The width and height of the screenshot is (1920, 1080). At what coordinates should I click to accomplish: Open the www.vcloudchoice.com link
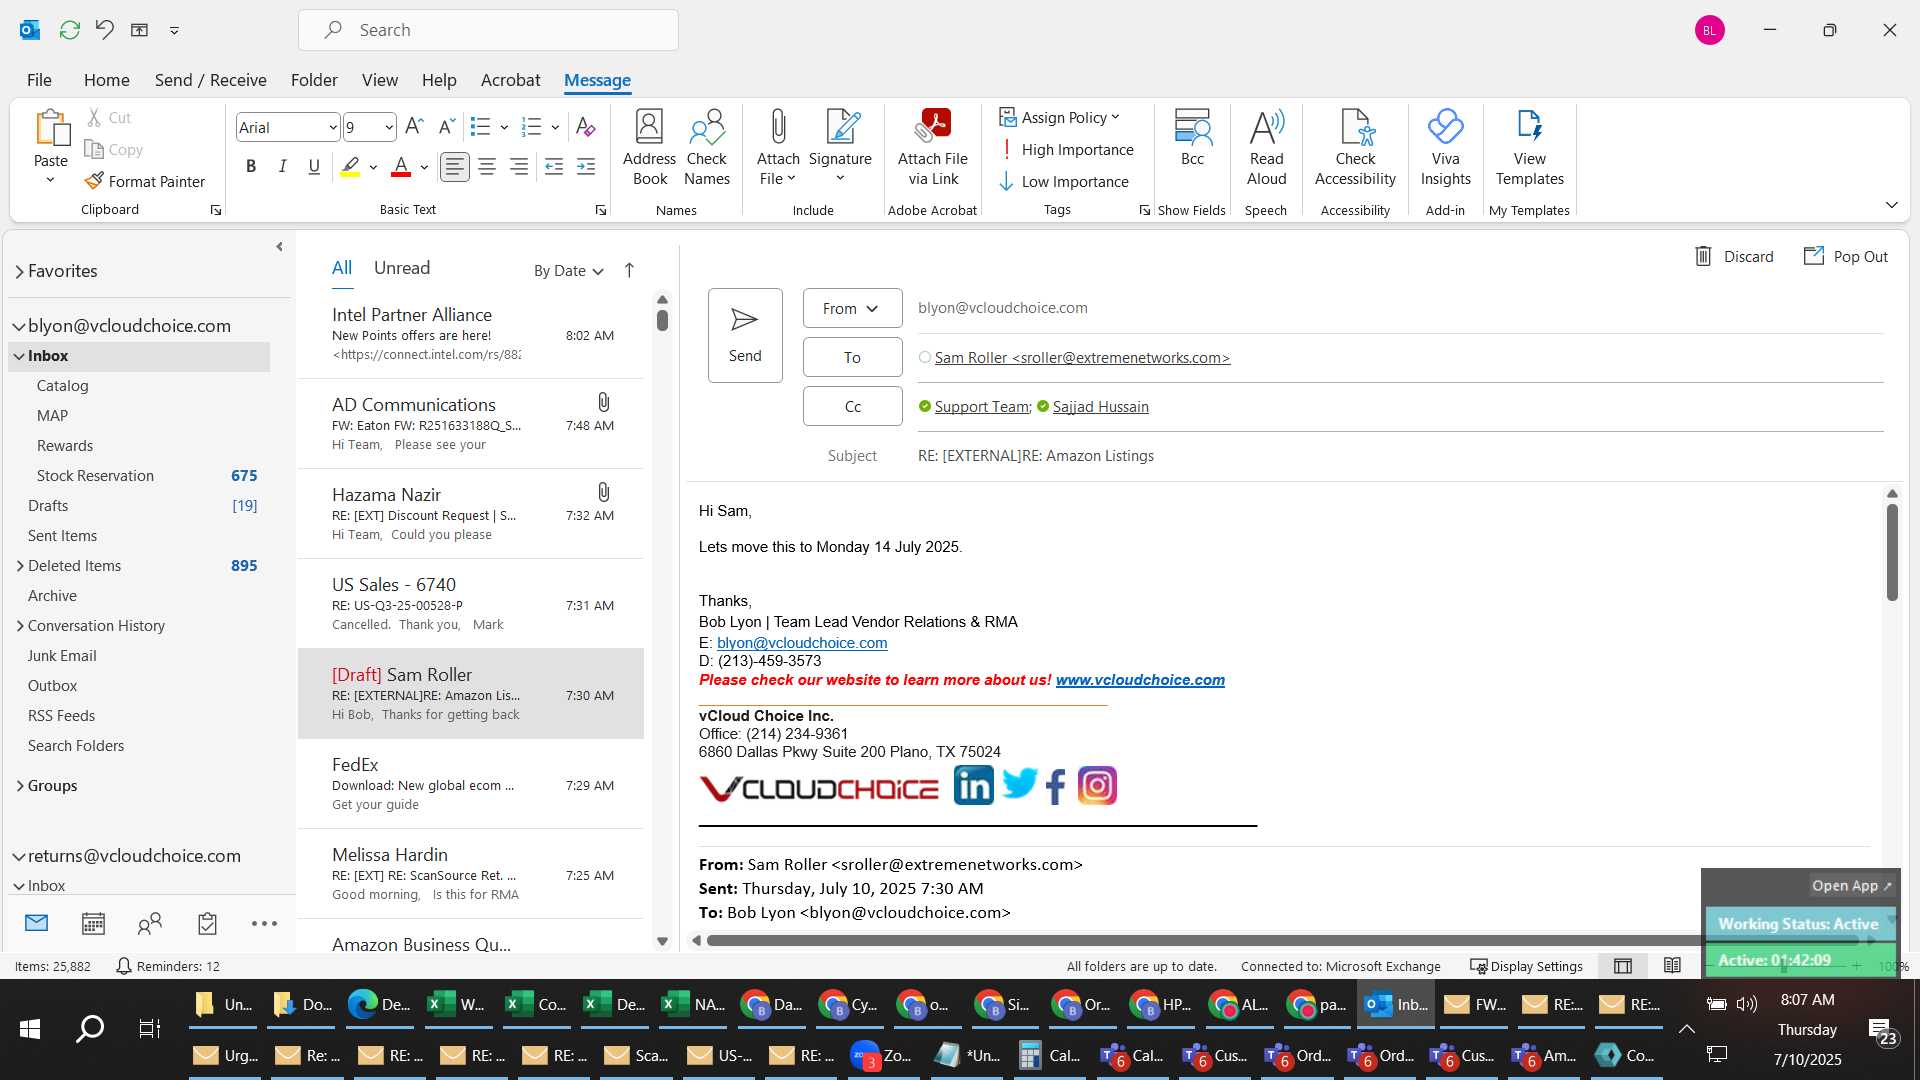1140,680
